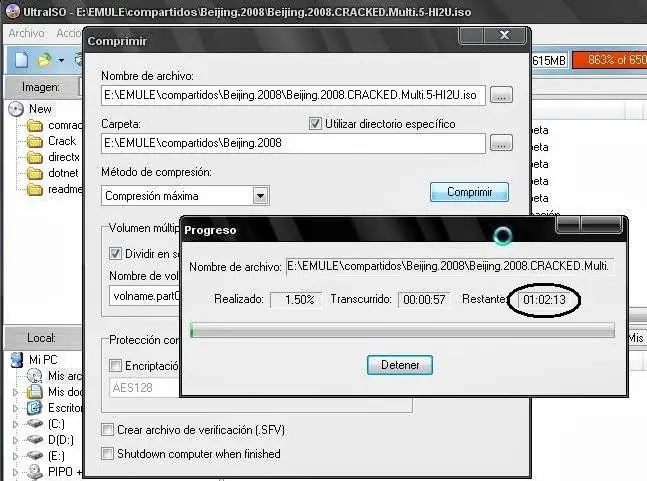Image resolution: width=647 pixels, height=481 pixels.
Task: Click the Mis documentos folder icon
Action: coord(34,391)
